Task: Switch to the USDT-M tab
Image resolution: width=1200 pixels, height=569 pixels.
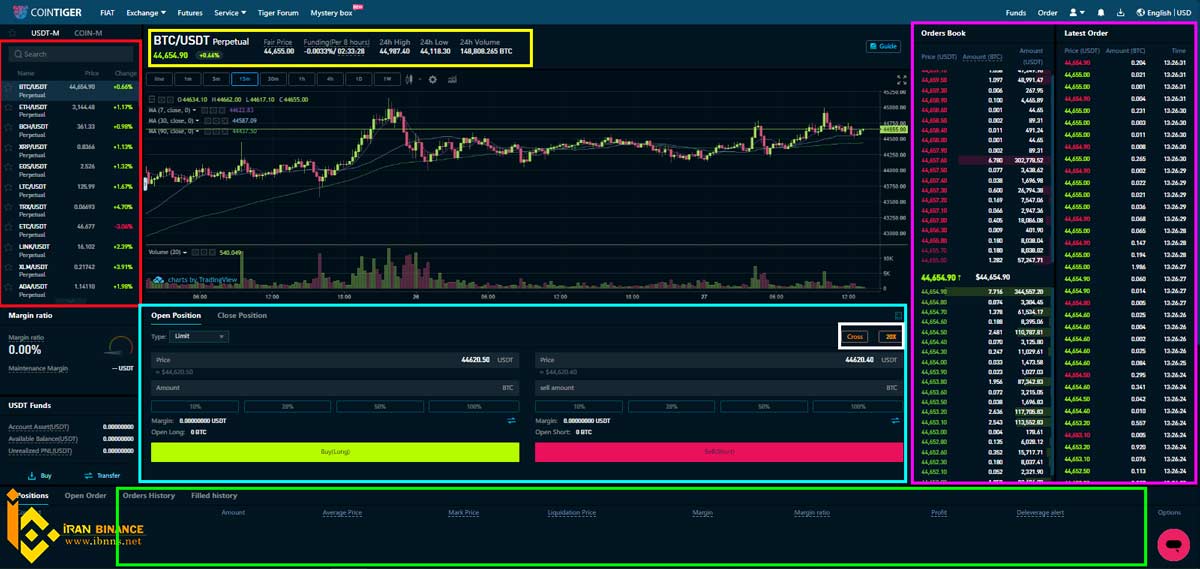Action: coord(46,33)
